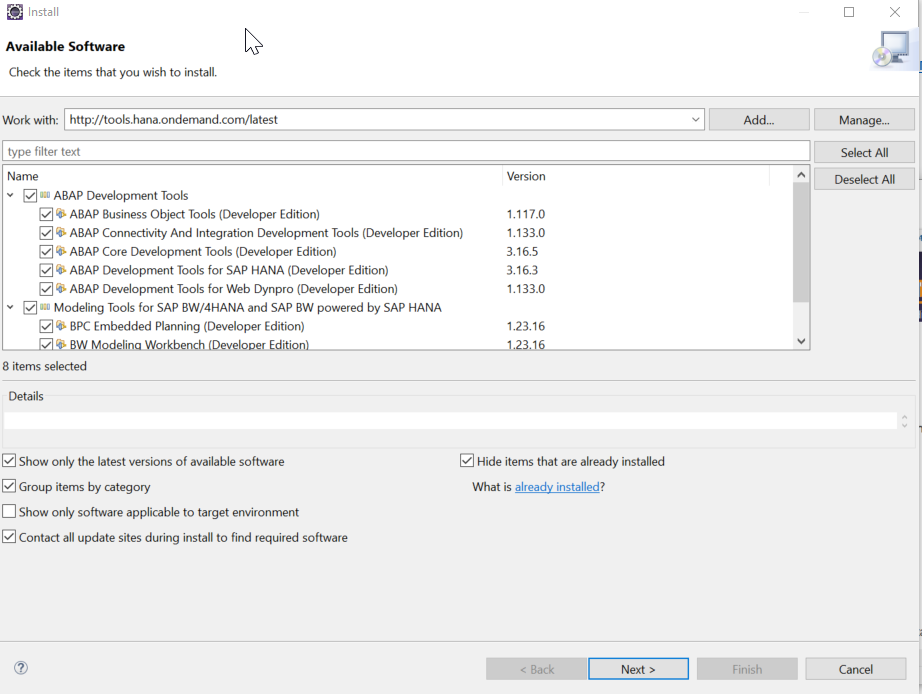Click the plugin icon beside ABAP Development Tools for SAP HANA
The image size is (922, 694).
pos(62,270)
